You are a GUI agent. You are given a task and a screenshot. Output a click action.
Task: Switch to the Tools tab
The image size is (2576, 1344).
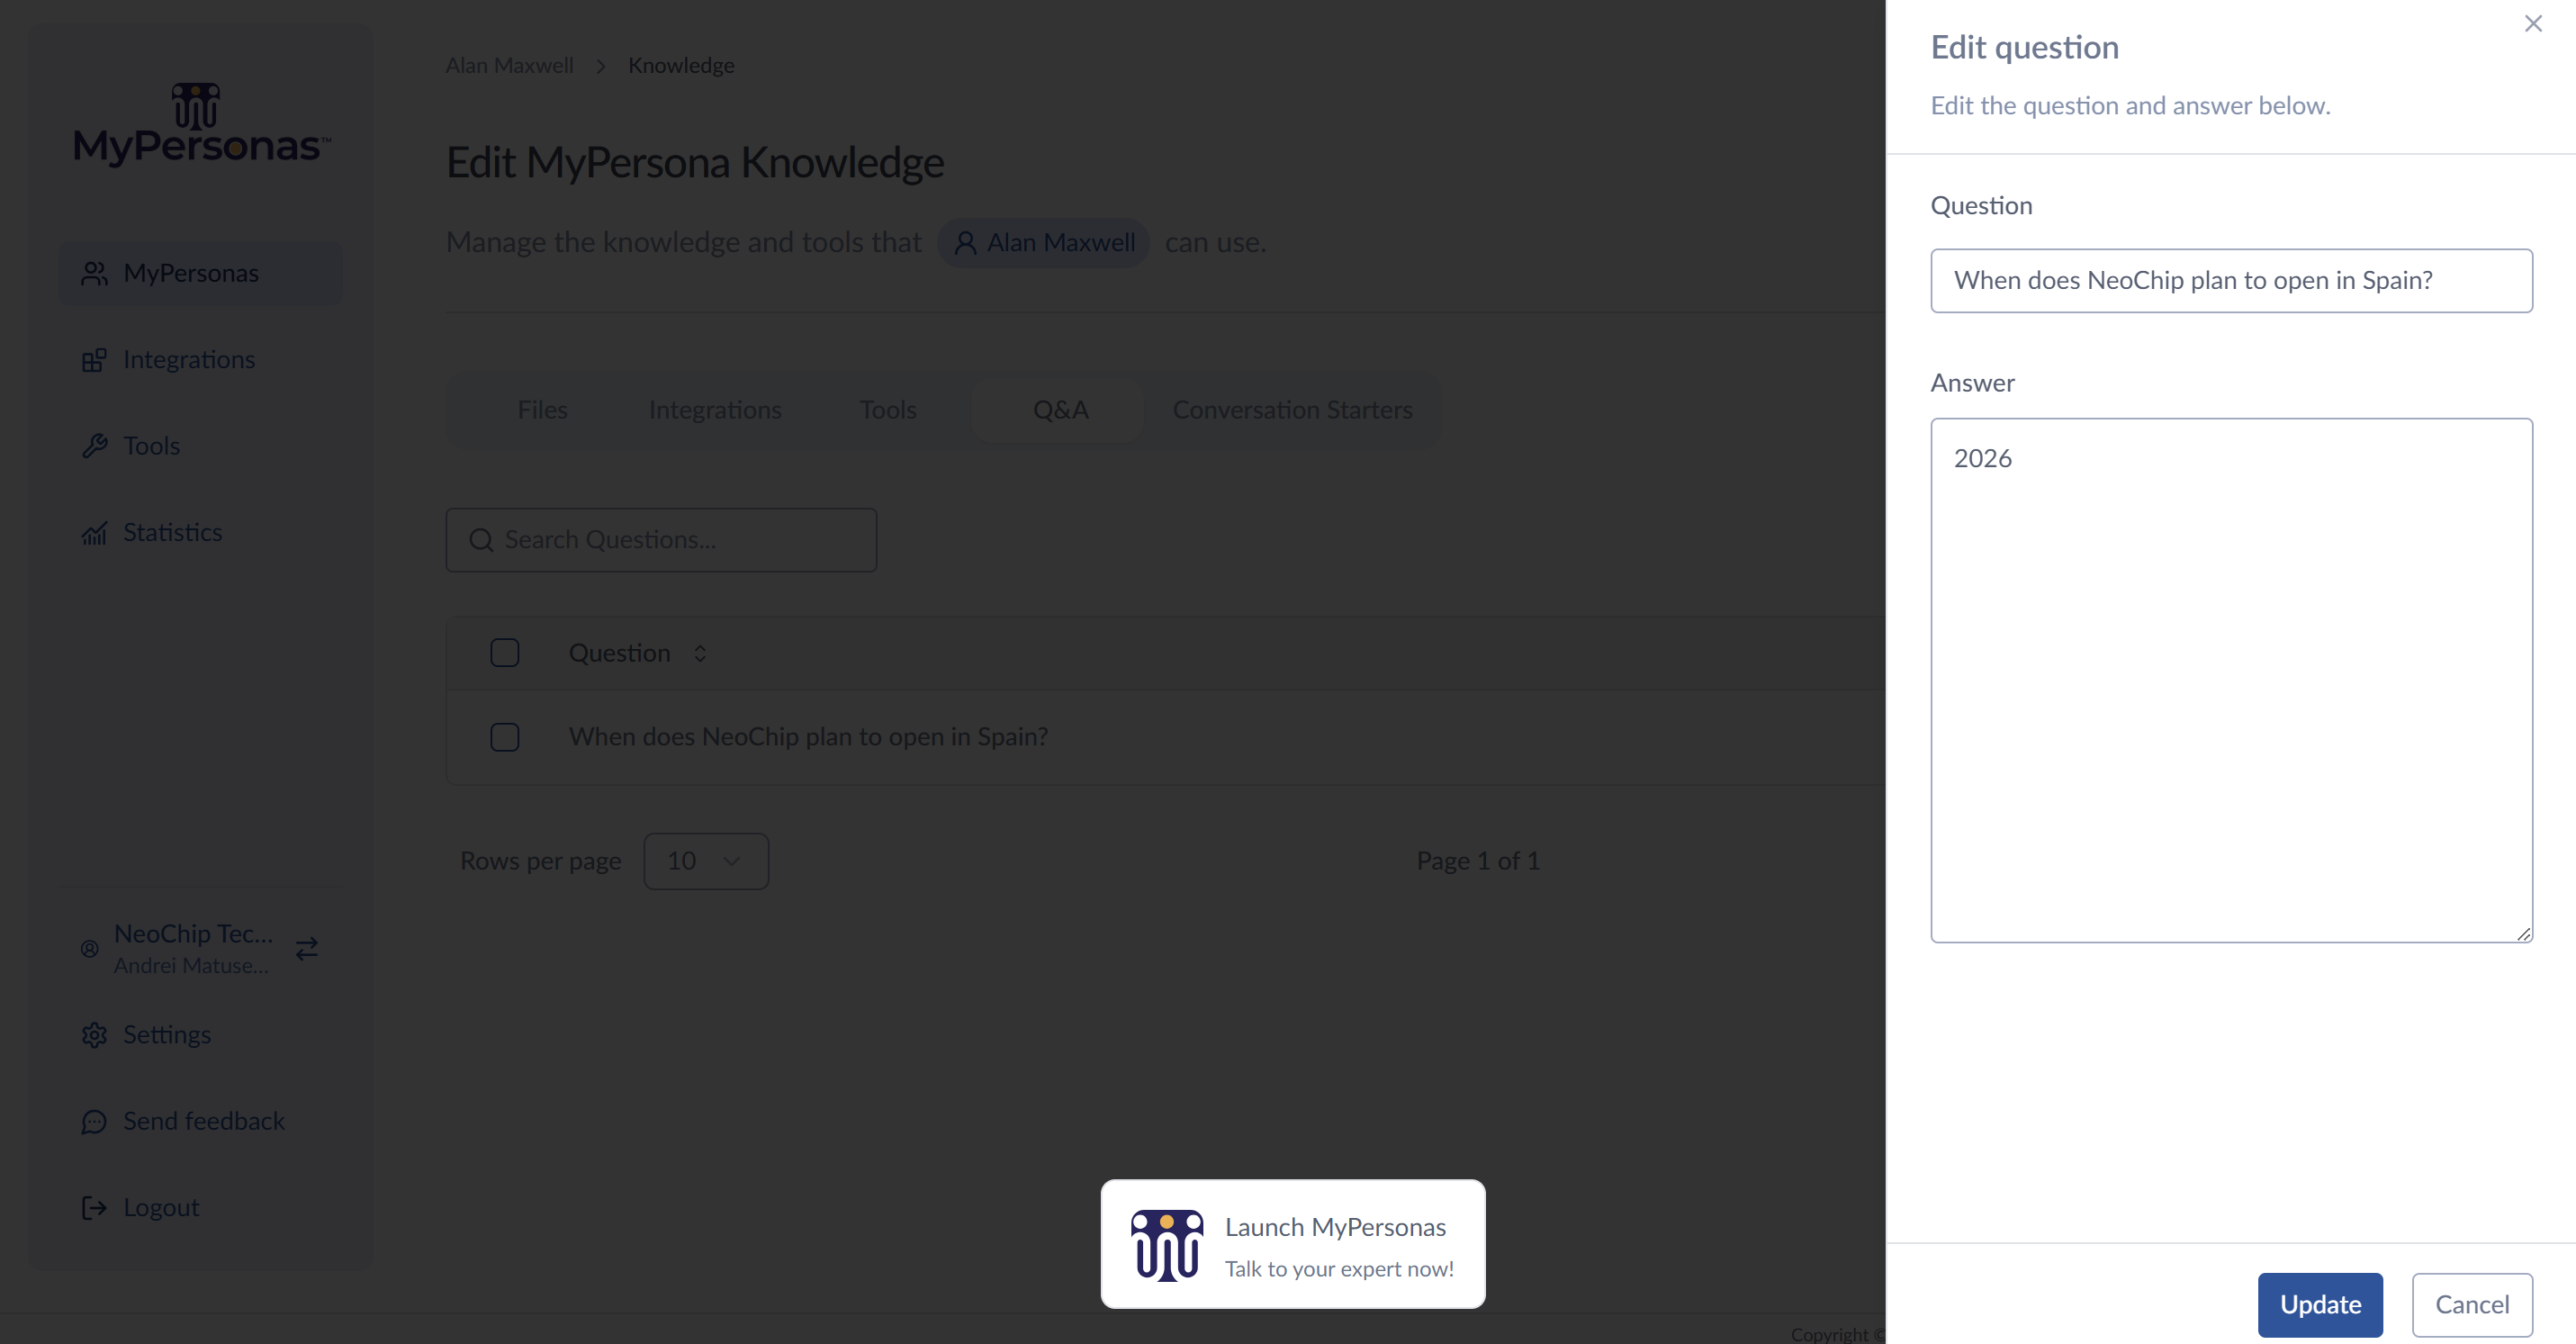888,410
